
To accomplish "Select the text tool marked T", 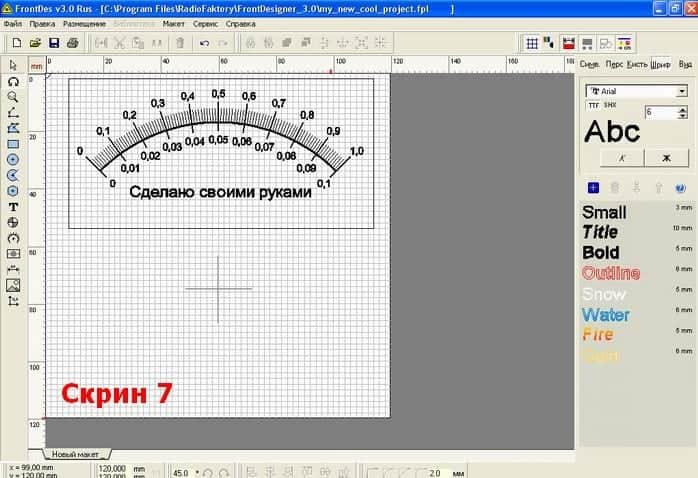I will click(x=13, y=207).
